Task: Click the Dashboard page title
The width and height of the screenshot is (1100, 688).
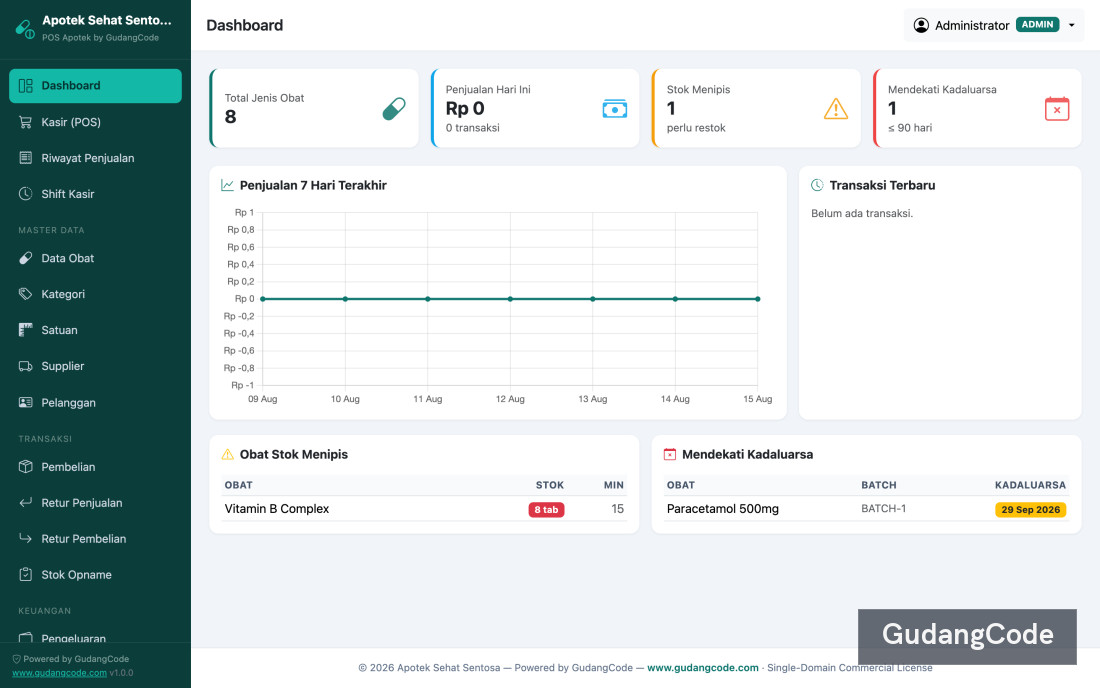Action: [245, 25]
